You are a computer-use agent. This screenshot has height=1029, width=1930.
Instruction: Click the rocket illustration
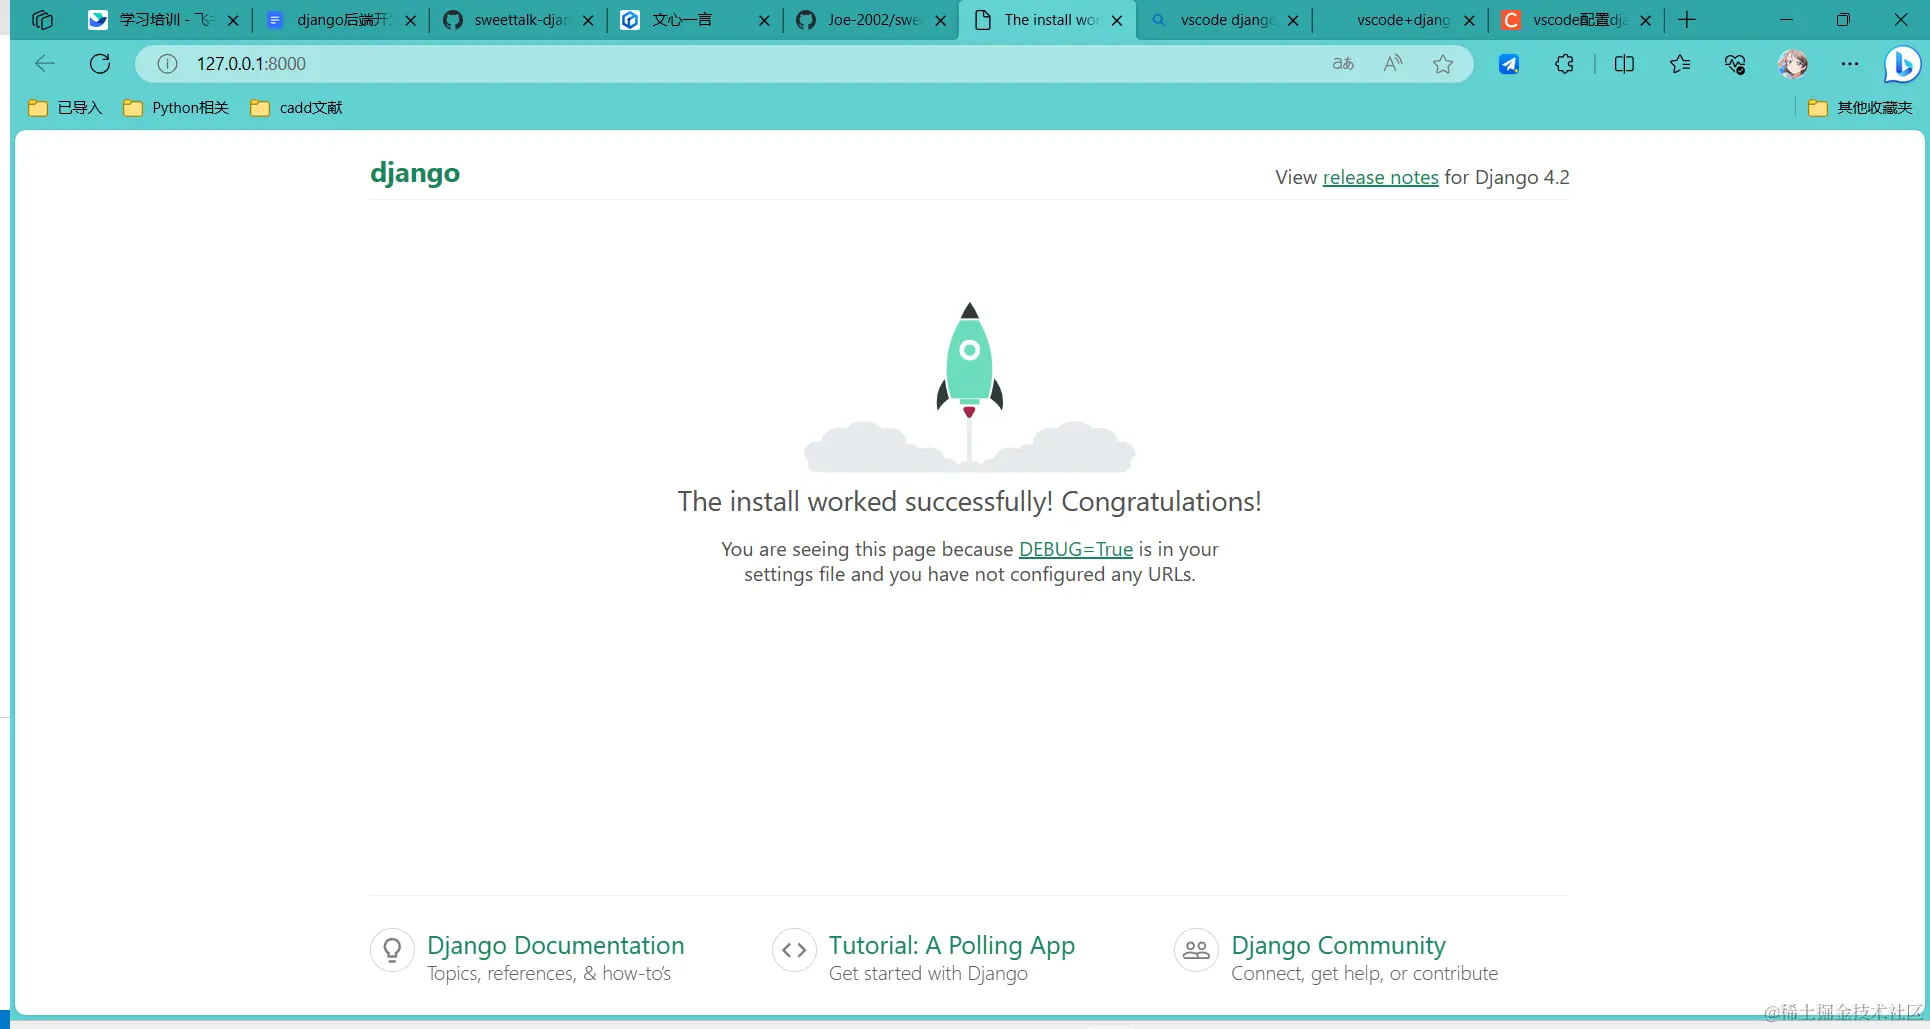tap(969, 385)
